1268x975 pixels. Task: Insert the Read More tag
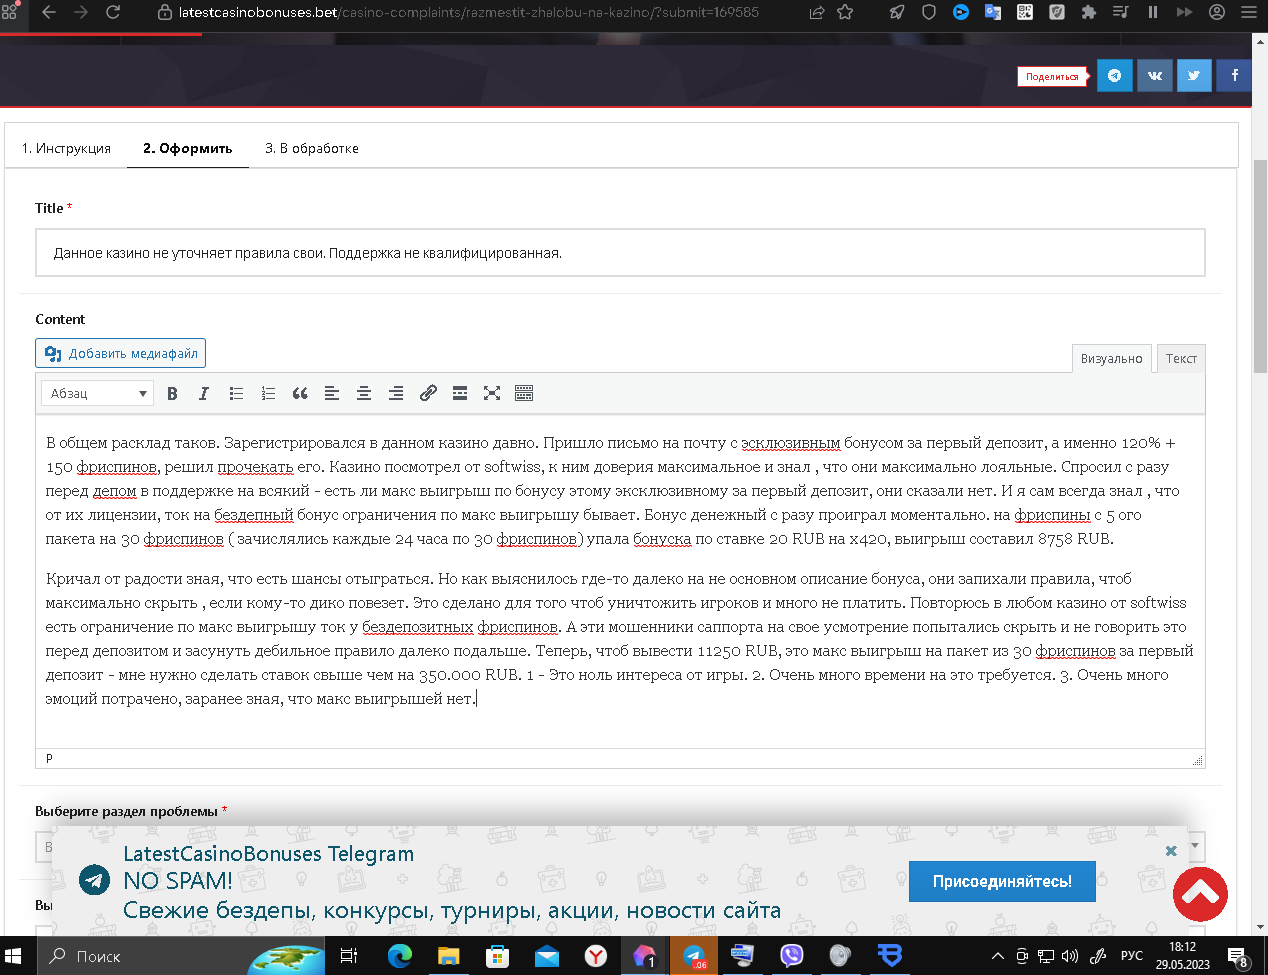(x=460, y=393)
